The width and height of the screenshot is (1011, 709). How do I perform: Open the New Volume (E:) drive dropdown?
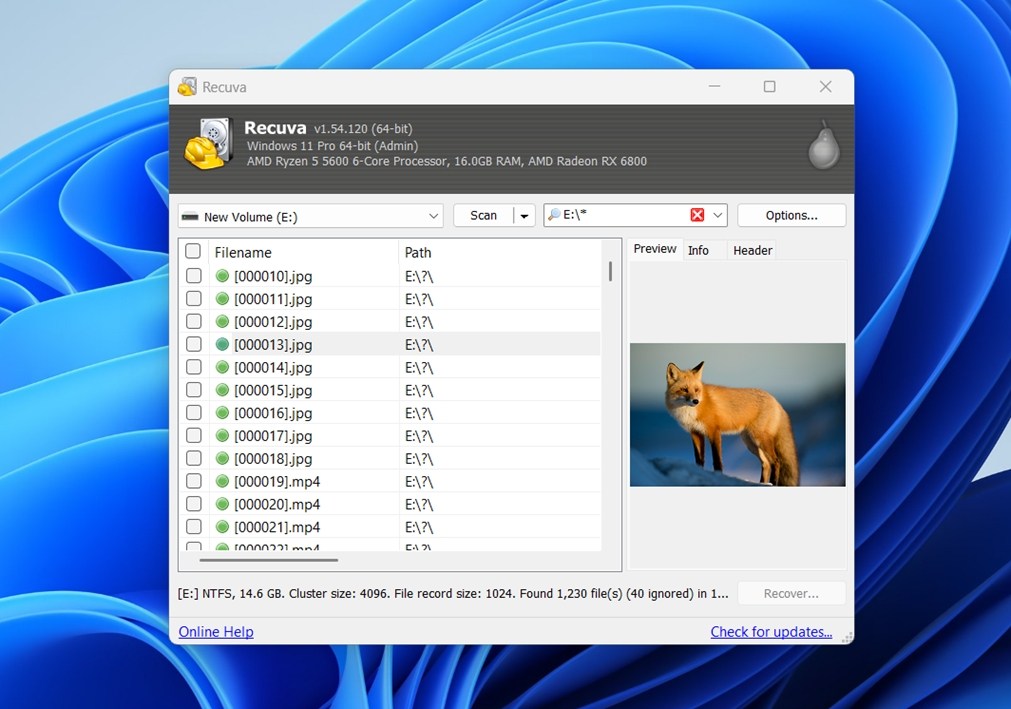tap(432, 216)
